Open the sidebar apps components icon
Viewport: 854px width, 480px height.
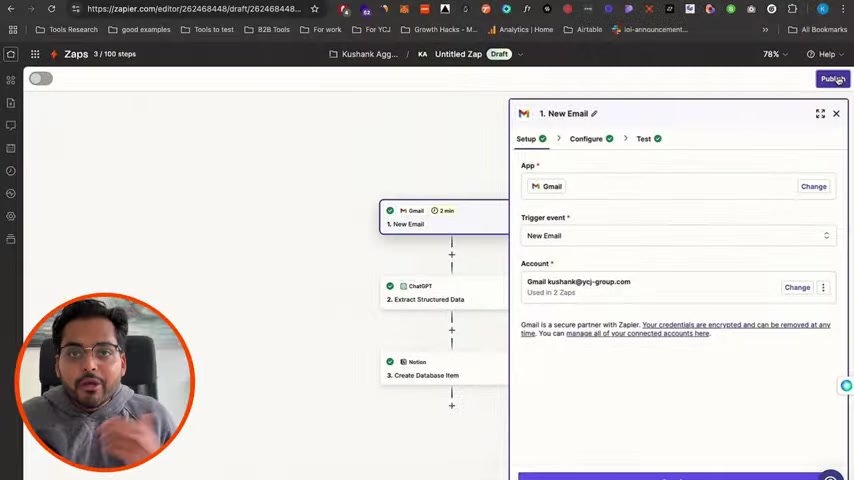pos(11,80)
